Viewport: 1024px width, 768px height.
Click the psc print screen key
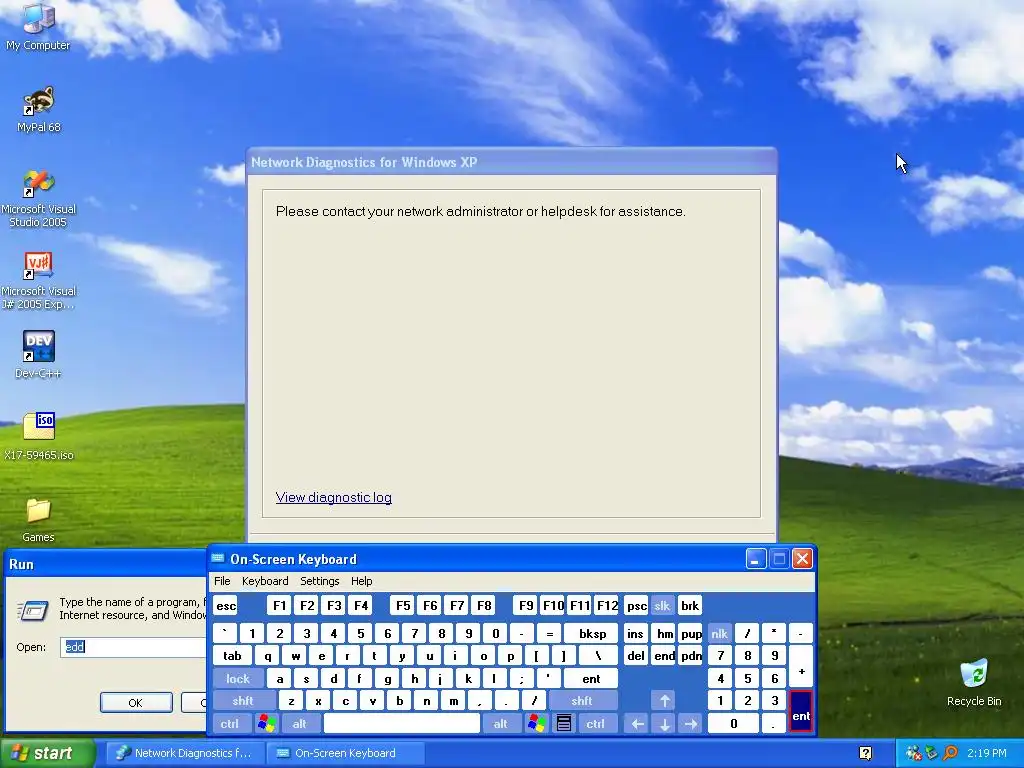tap(636, 605)
